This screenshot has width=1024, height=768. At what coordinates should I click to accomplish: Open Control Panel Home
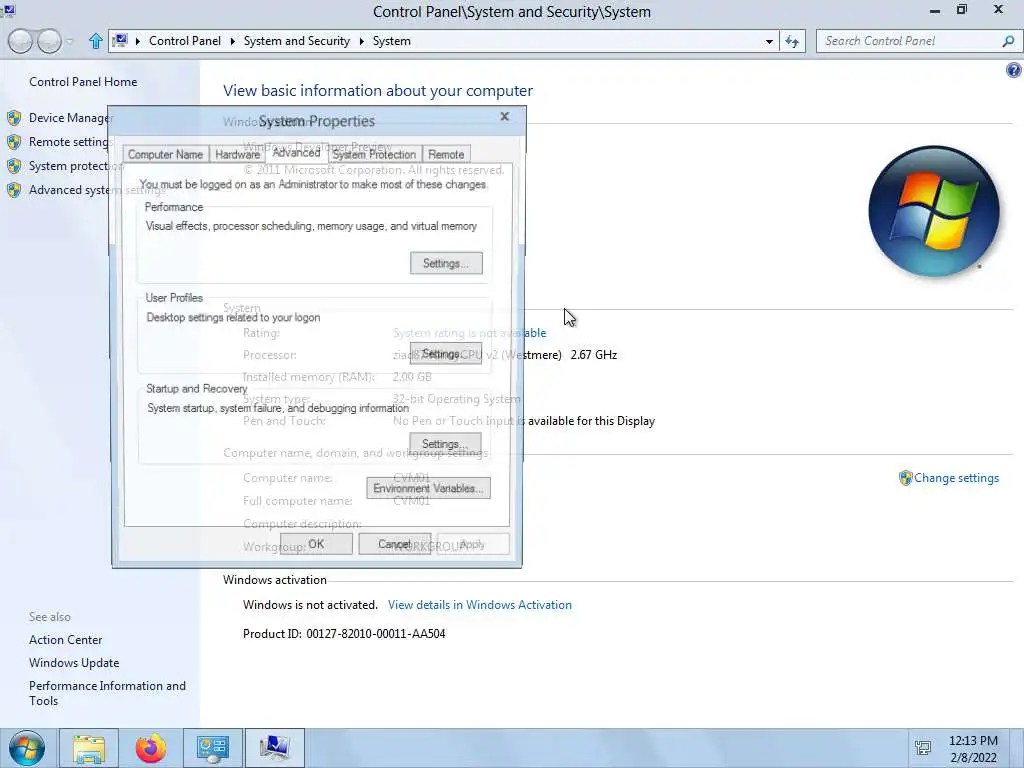coord(83,82)
